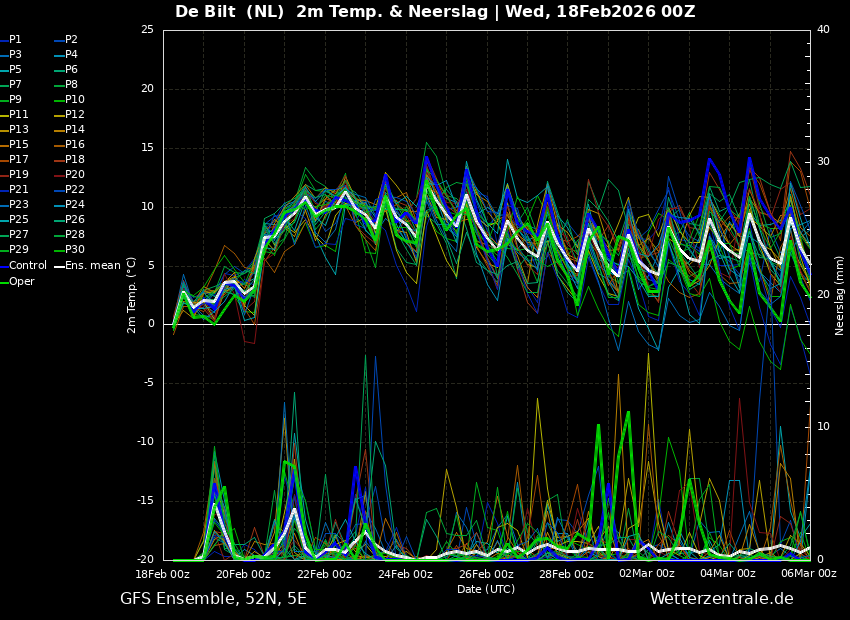
Task: Click the 24Feb 00z date tick label
Action: pyautogui.click(x=405, y=574)
